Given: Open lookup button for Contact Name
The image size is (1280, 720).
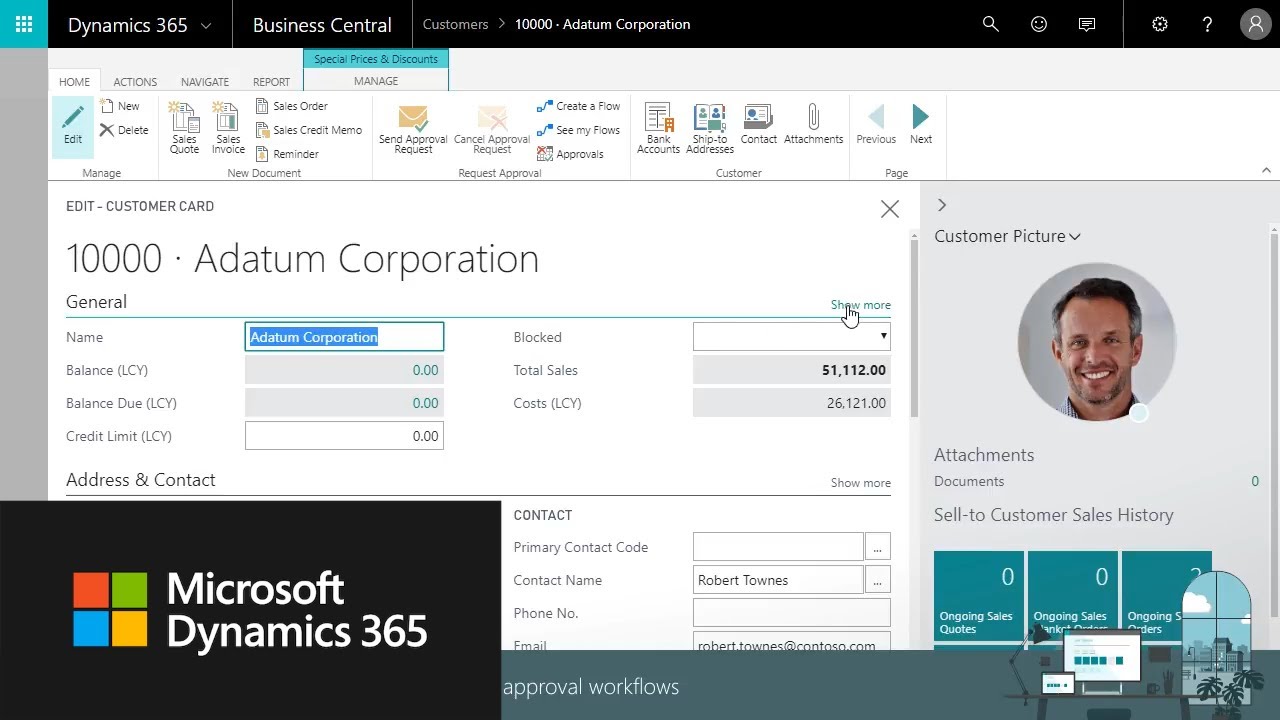Looking at the screenshot, I should (877, 580).
